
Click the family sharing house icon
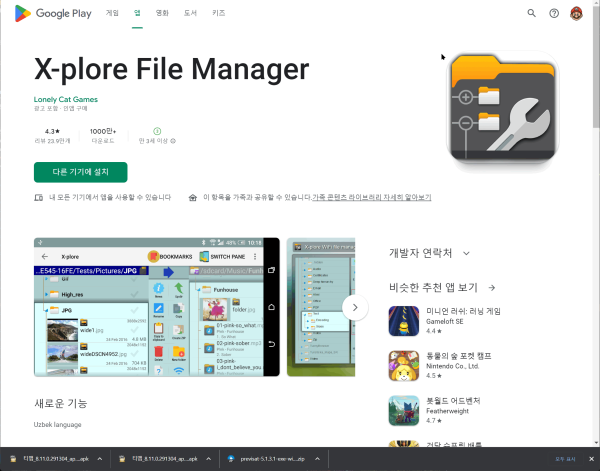pyautogui.click(x=193, y=197)
